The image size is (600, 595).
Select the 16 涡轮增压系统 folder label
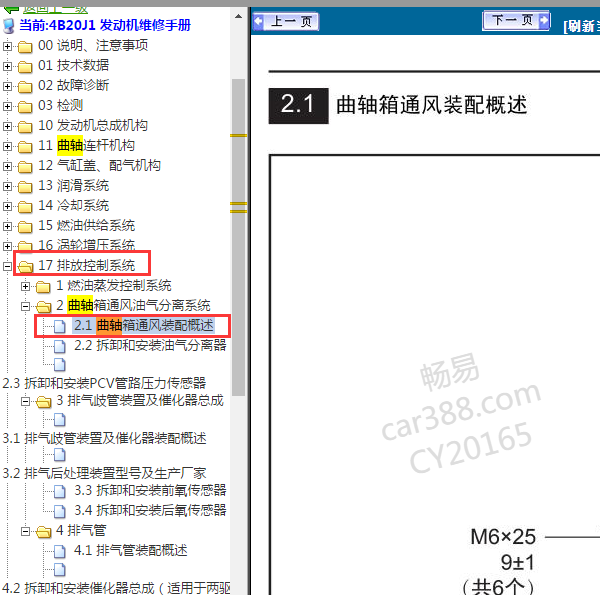coord(86,245)
